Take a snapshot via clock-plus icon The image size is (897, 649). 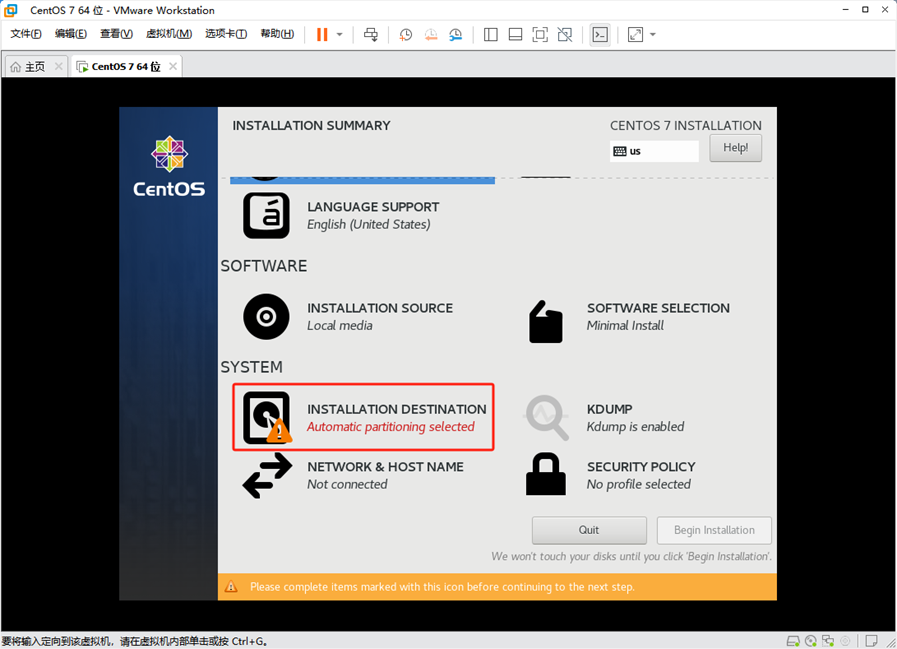[x=406, y=35]
